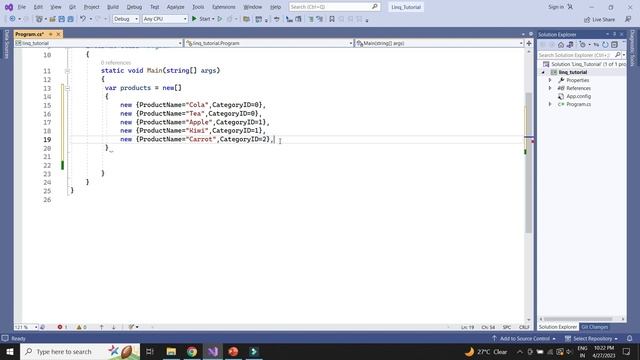Click the Save icon in the toolbar
Image resolution: width=640 pixels, height=360 pixels.
tap(61, 19)
